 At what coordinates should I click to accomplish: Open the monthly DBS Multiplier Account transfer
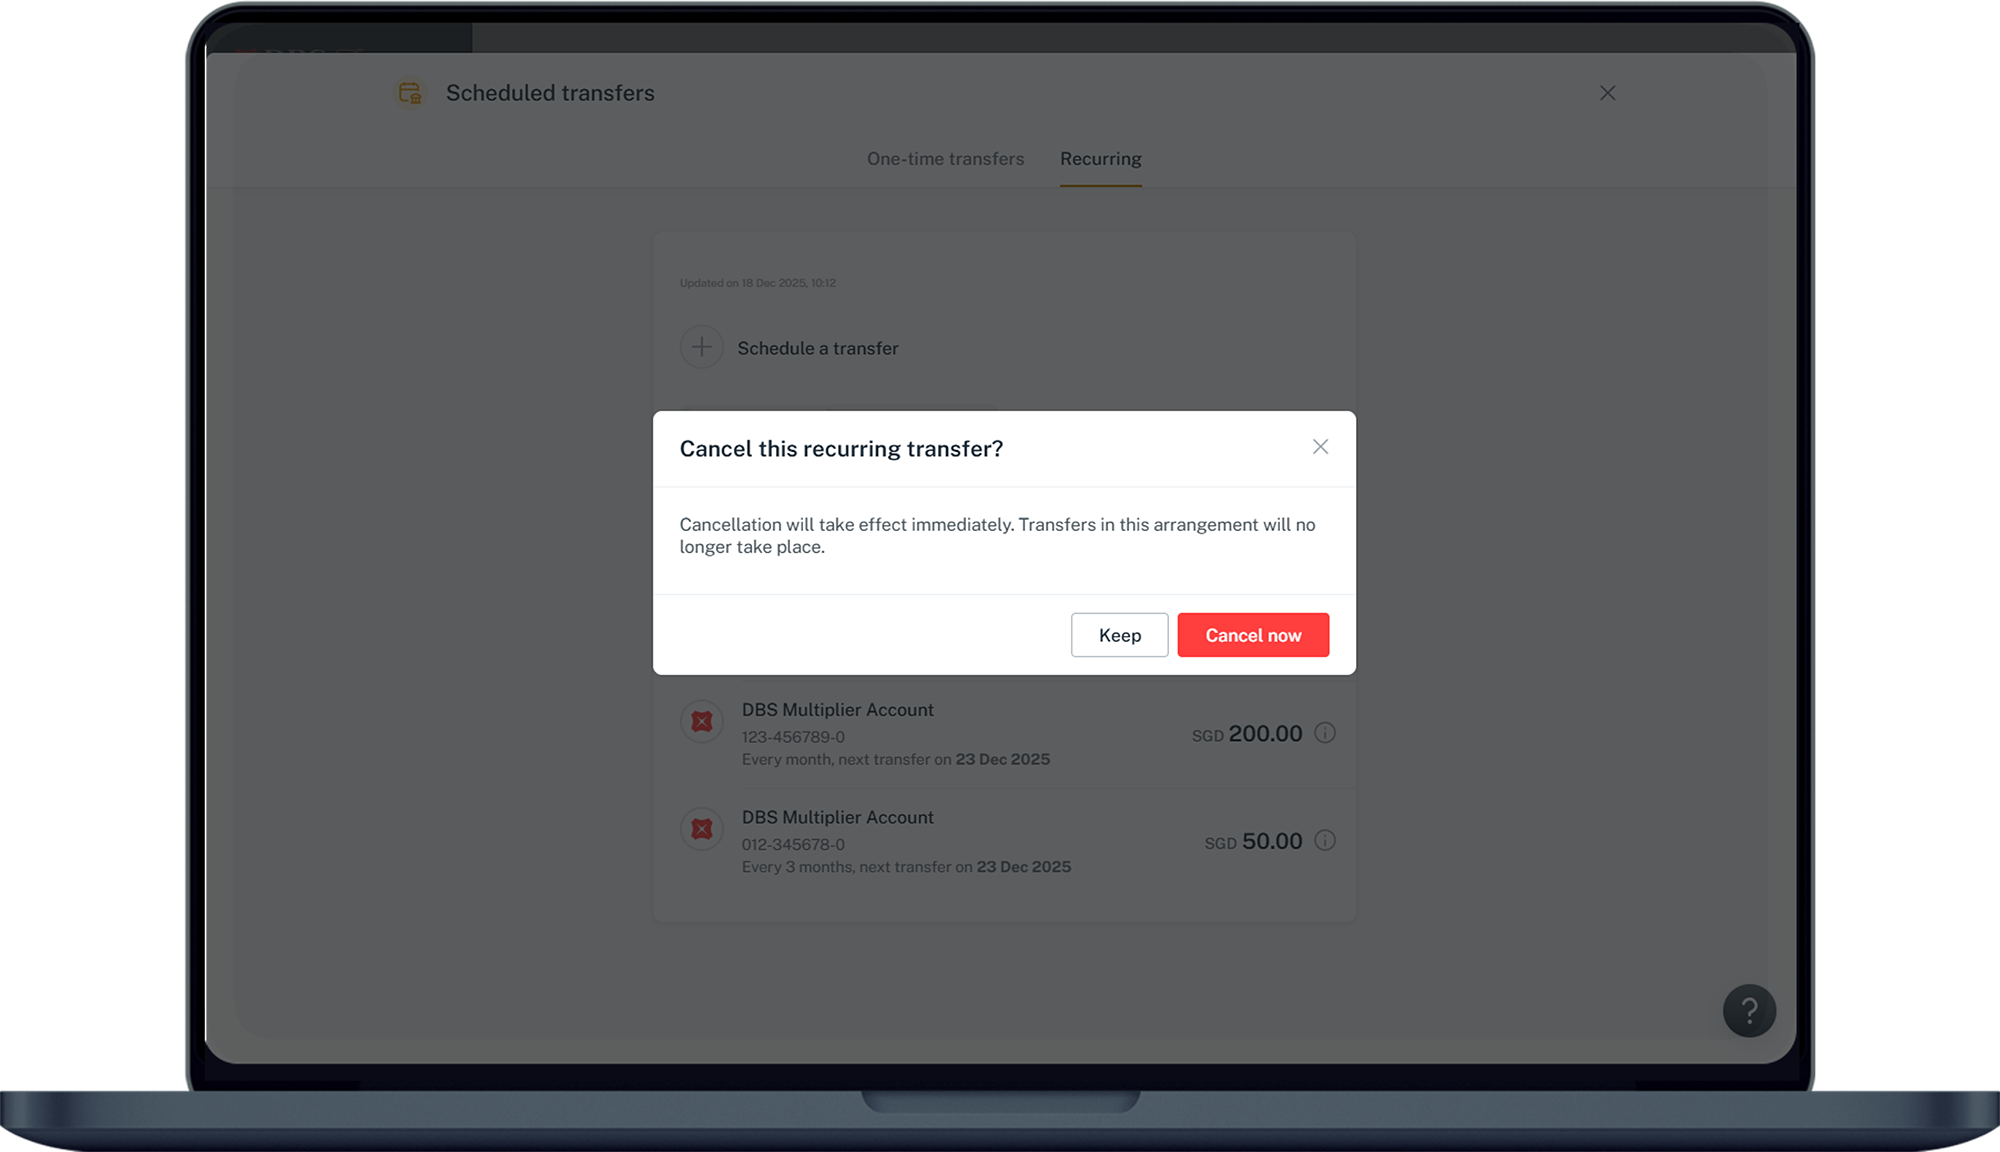[x=837, y=710]
